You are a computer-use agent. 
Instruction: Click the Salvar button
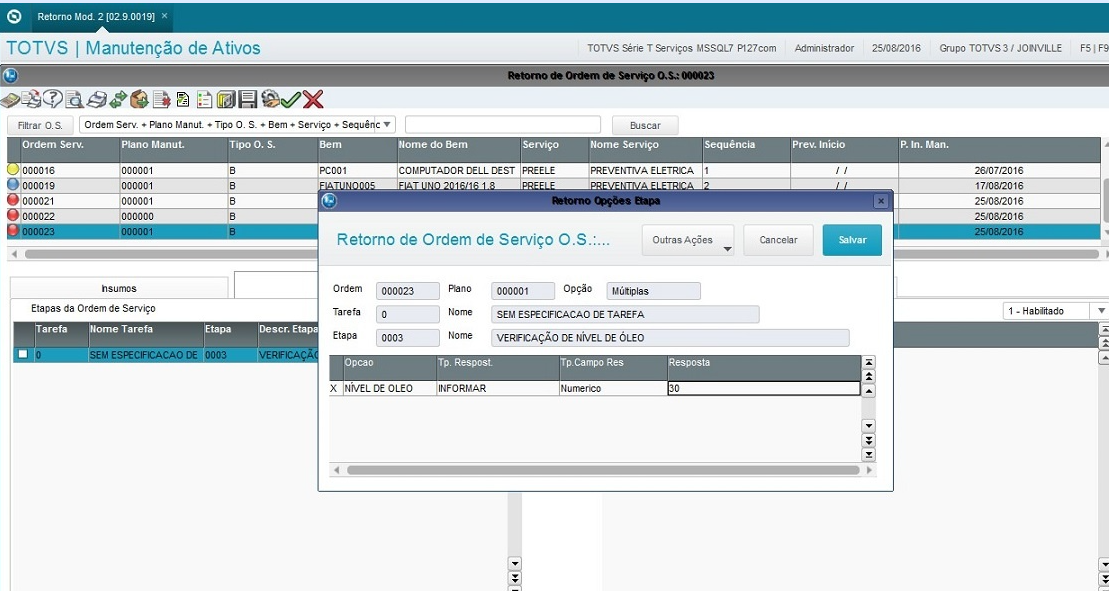coord(852,240)
